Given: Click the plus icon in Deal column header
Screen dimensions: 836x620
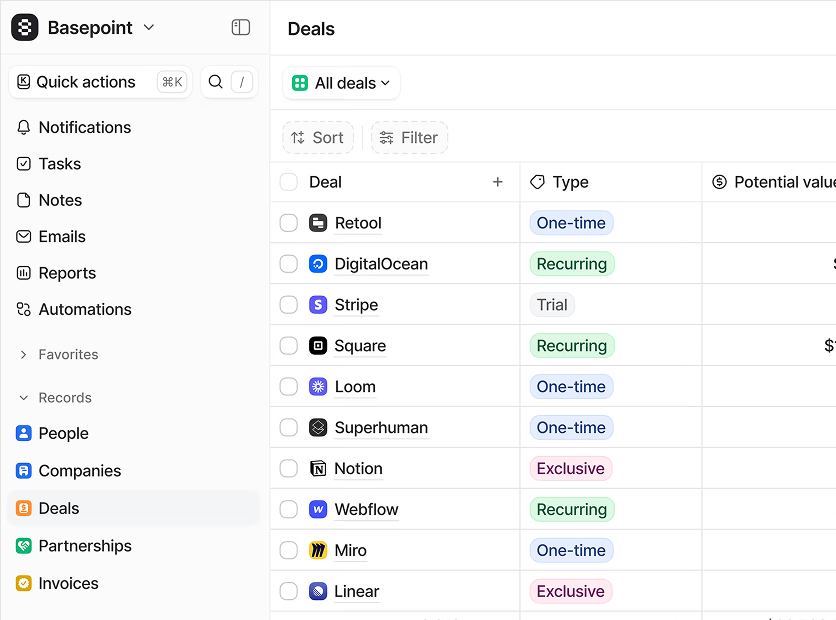Looking at the screenshot, I should (x=498, y=182).
